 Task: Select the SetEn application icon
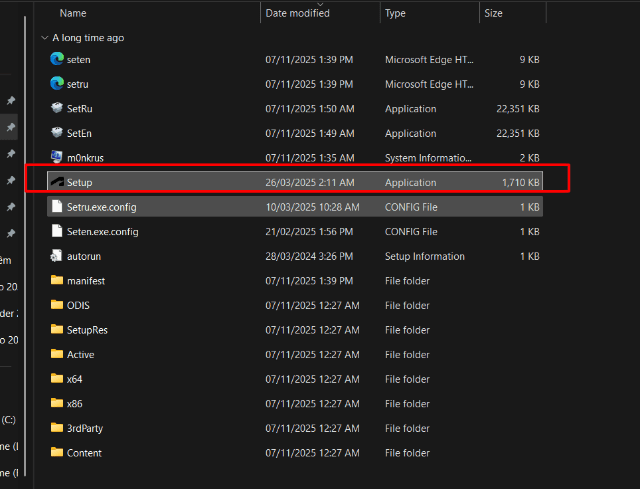(57, 133)
